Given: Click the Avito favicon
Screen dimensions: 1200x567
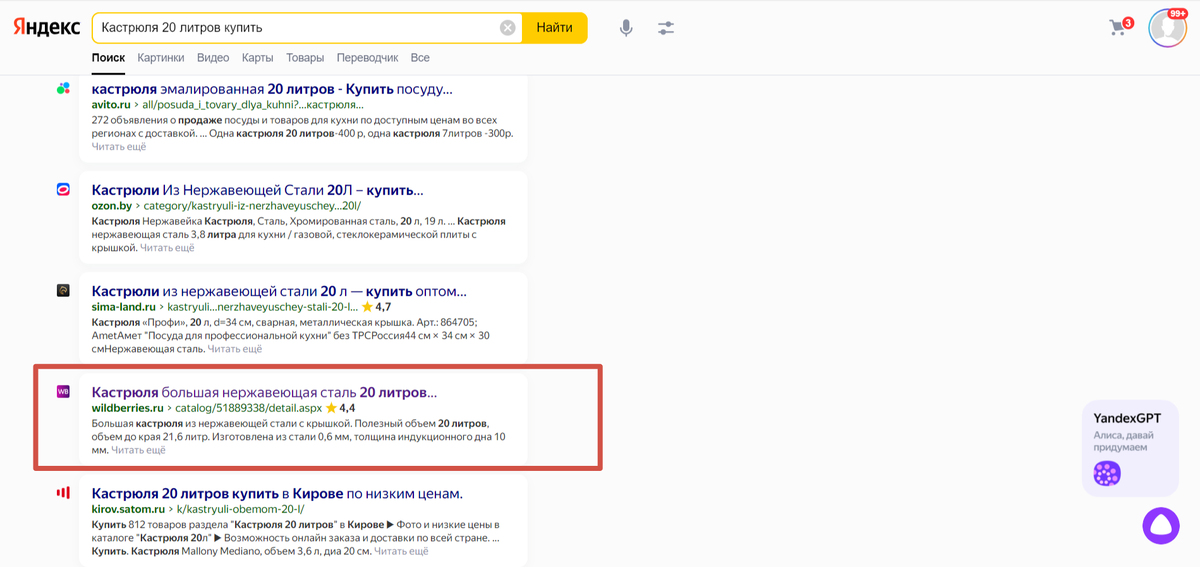Looking at the screenshot, I should coord(63,88).
